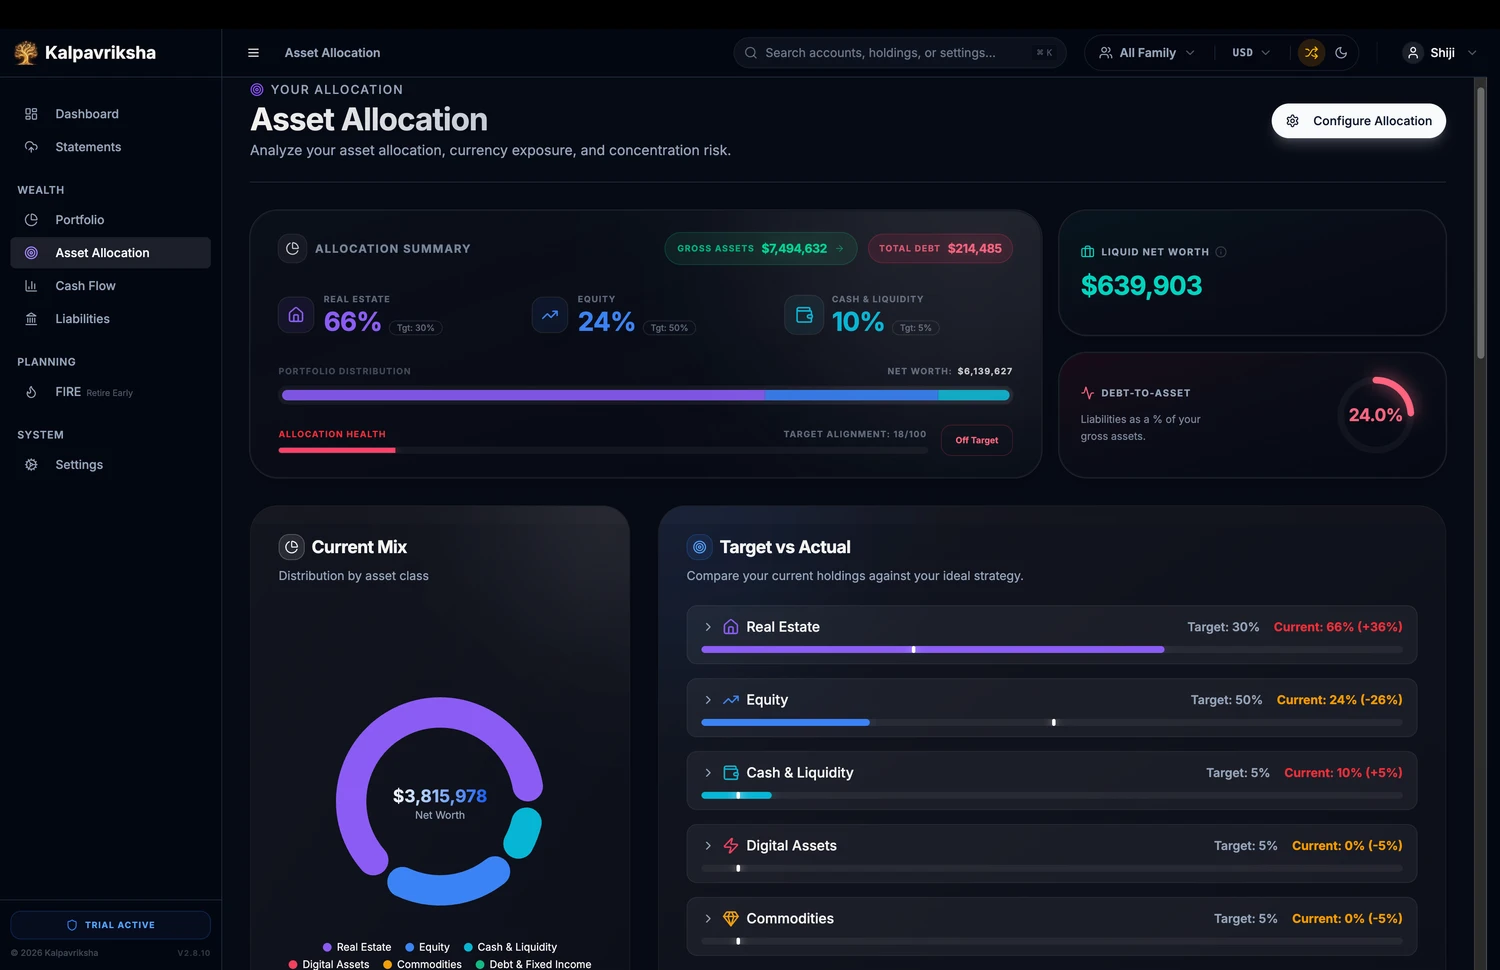
Task: Click the Target vs Actual target icon
Action: click(x=700, y=547)
